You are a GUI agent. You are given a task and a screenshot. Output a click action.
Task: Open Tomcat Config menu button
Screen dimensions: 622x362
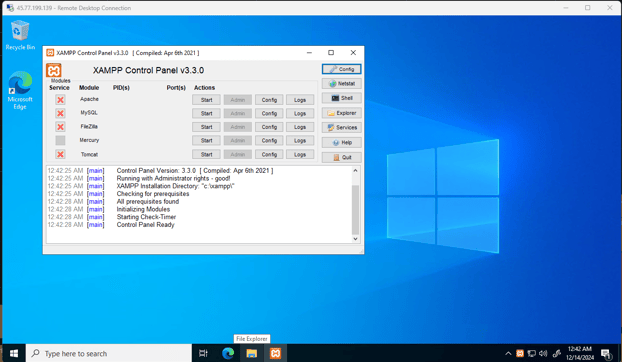point(269,154)
